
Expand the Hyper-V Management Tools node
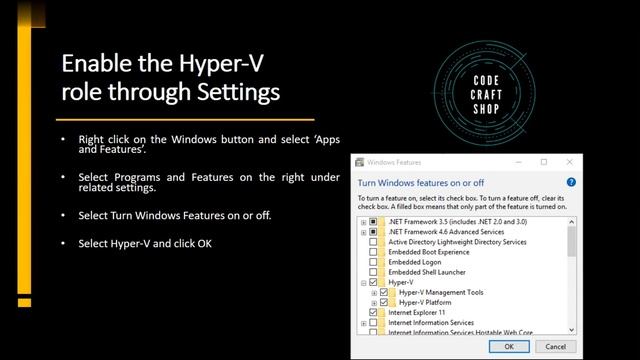pyautogui.click(x=374, y=293)
